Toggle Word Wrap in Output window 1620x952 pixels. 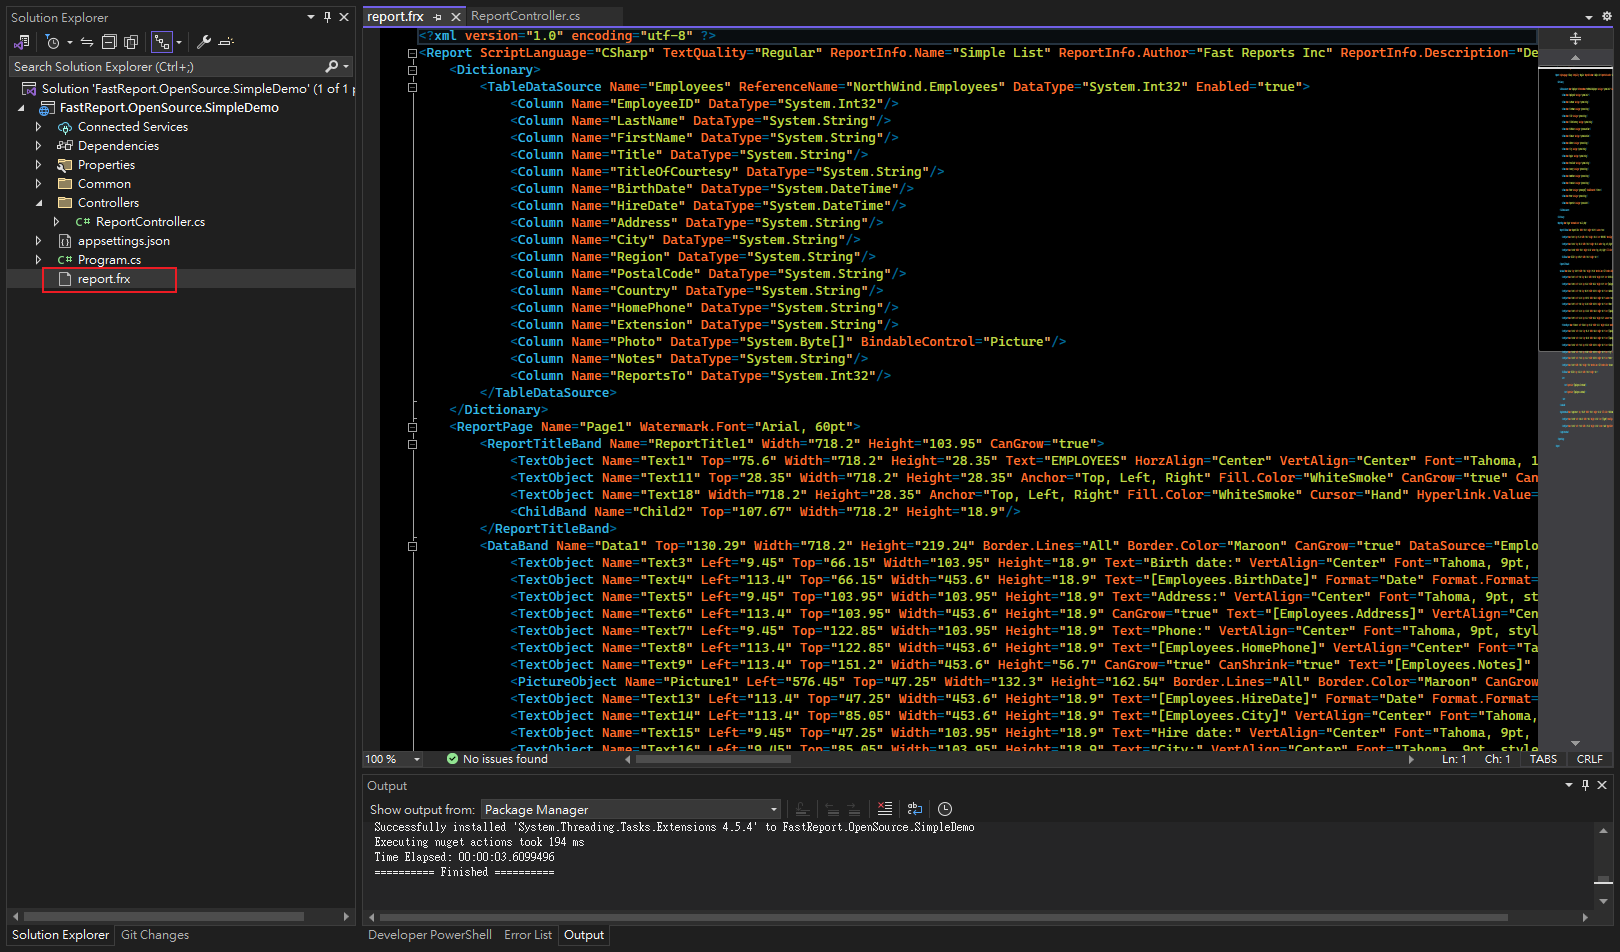[x=914, y=809]
